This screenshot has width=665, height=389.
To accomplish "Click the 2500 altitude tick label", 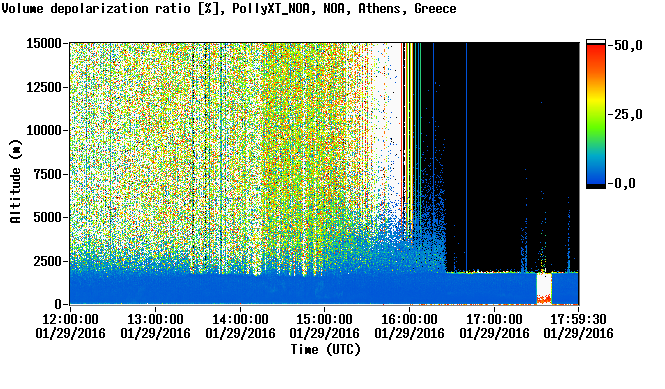I will (48, 261).
